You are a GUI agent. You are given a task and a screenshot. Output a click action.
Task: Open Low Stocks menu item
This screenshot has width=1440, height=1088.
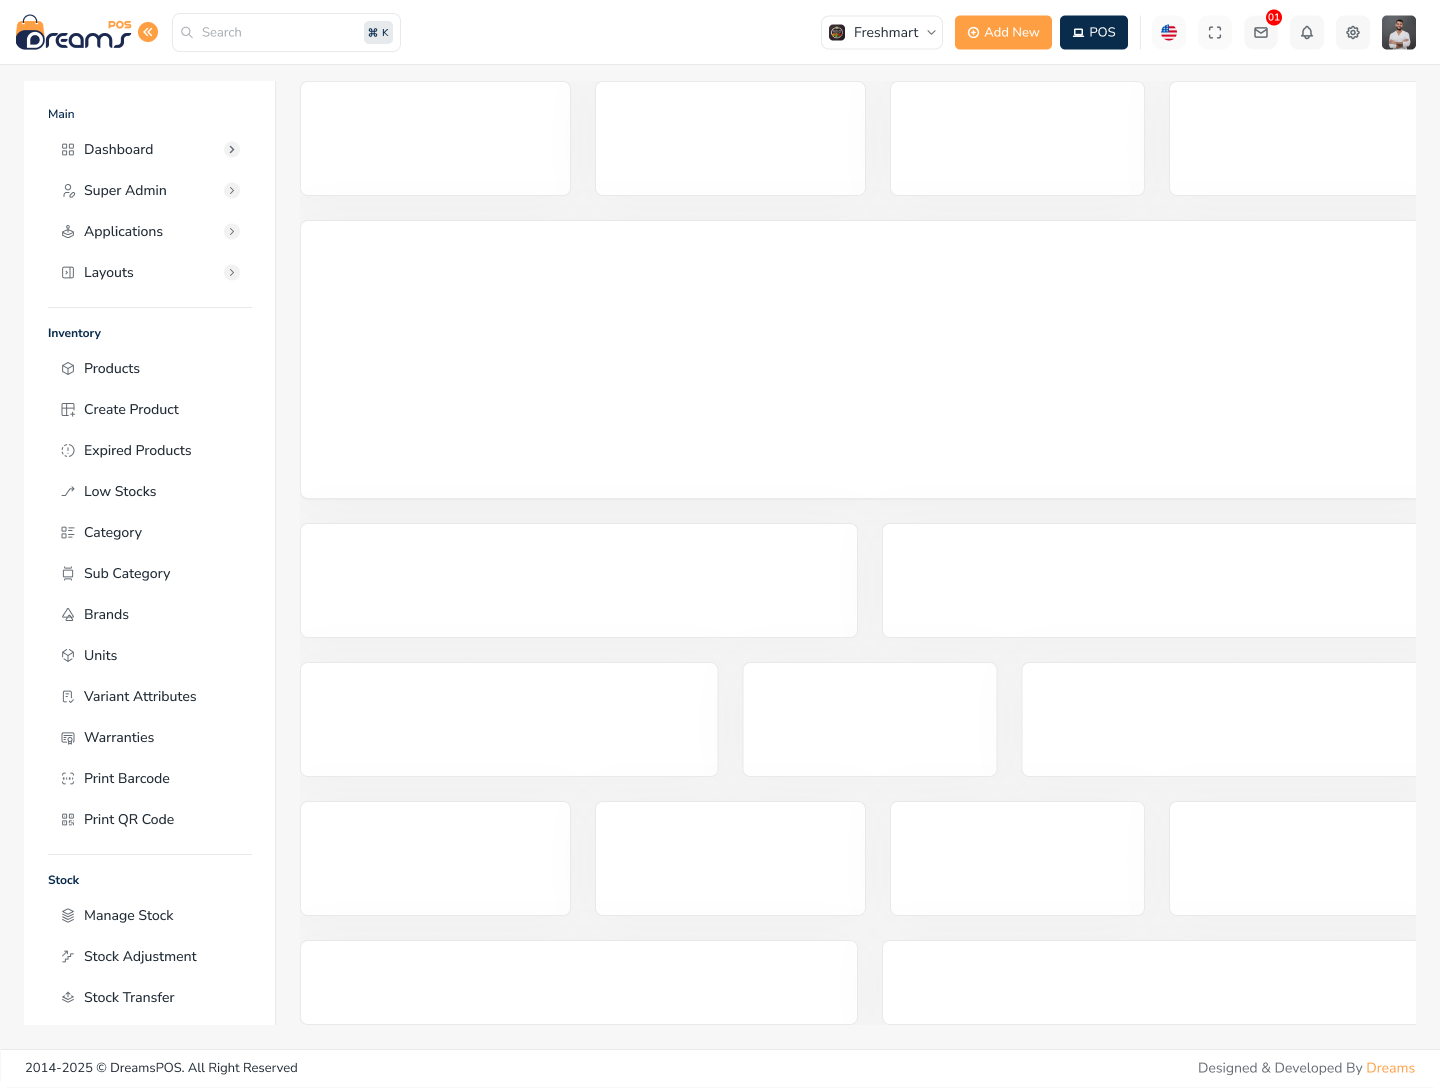click(x=120, y=491)
